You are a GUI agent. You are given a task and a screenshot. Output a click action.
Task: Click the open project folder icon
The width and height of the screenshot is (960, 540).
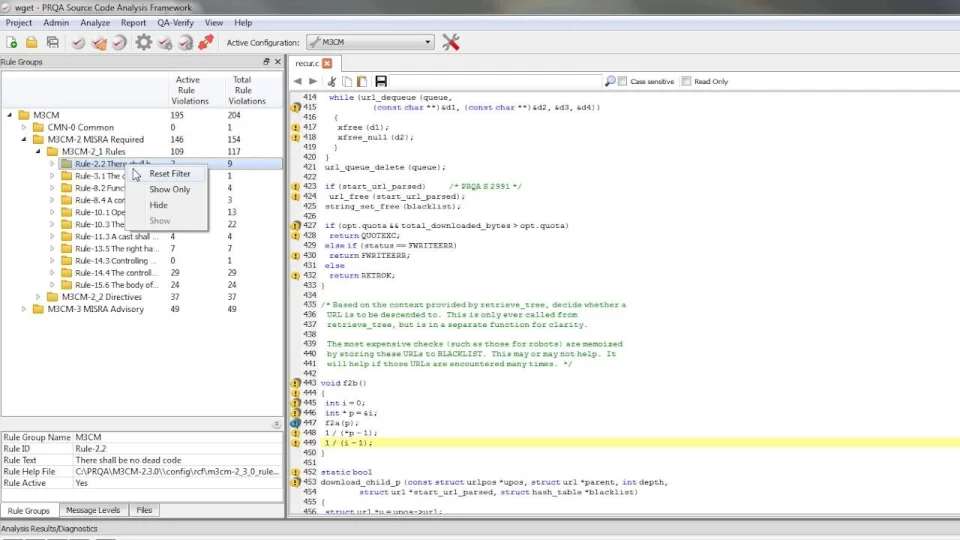(32, 43)
